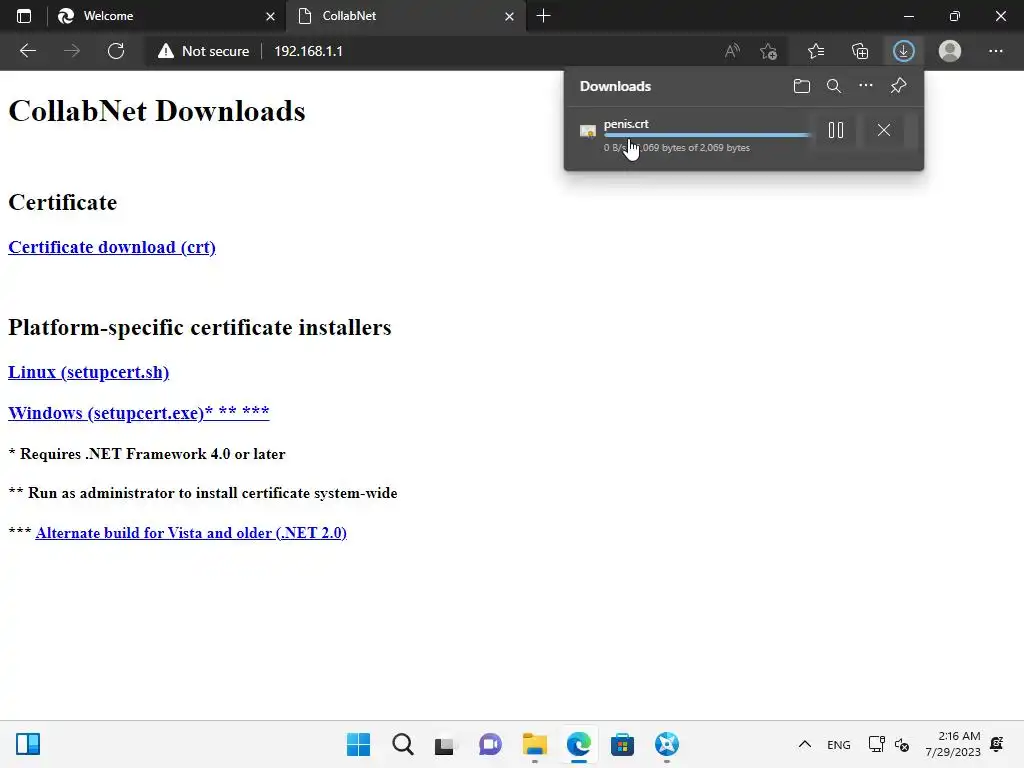
Task: Open Alternate build for Vista link
Action: 191,533
